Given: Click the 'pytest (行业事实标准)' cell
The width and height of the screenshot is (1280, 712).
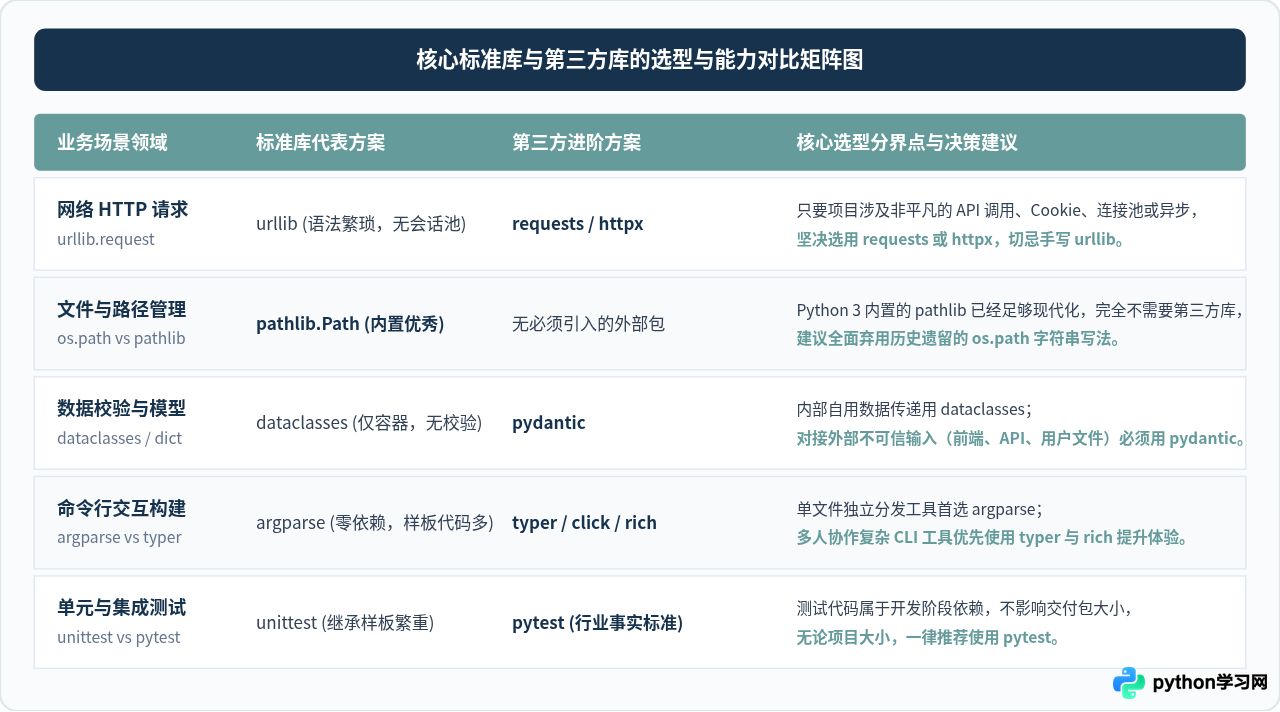Looking at the screenshot, I should point(597,623).
